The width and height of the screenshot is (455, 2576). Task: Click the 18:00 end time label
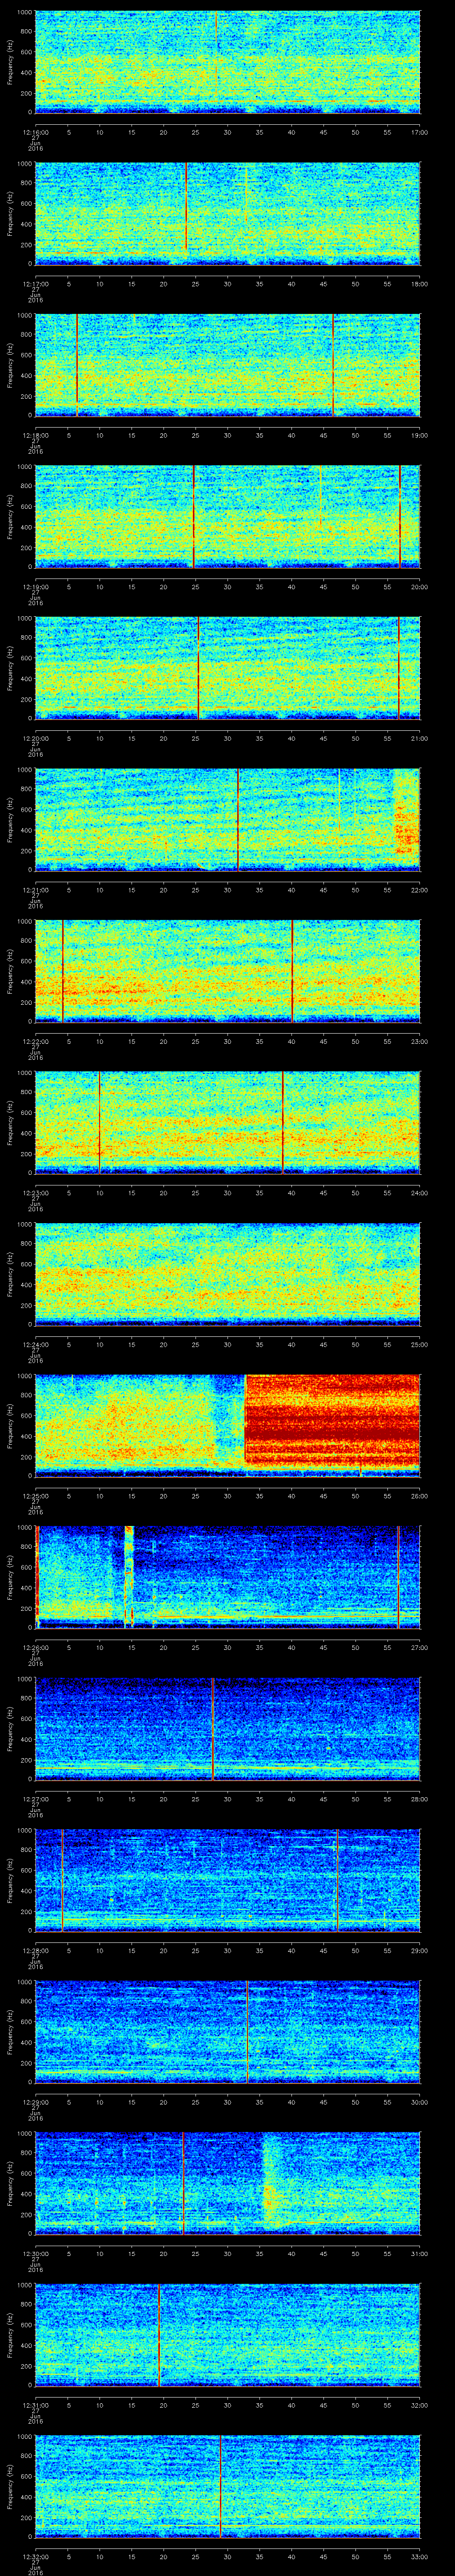click(420, 284)
